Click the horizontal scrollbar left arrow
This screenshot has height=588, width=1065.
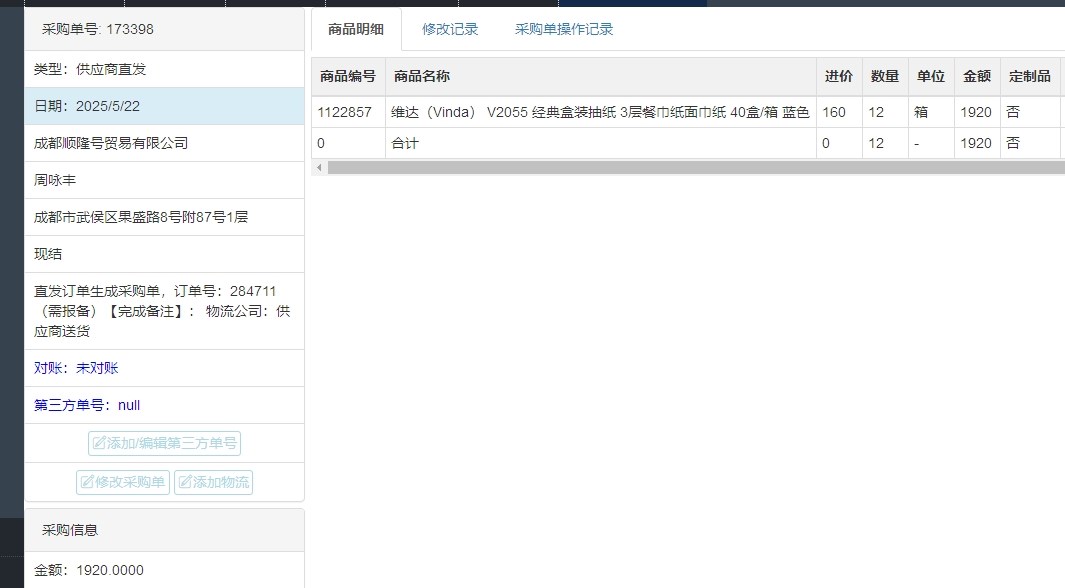(x=319, y=167)
